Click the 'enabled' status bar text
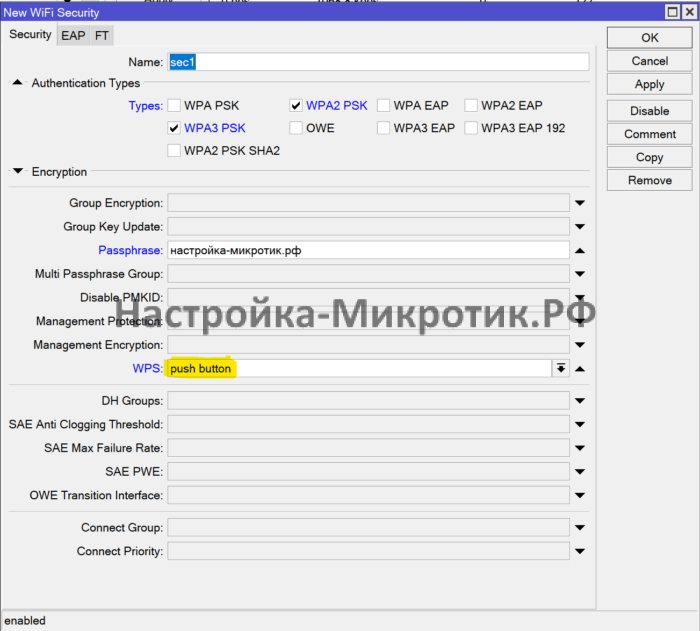 tap(25, 621)
